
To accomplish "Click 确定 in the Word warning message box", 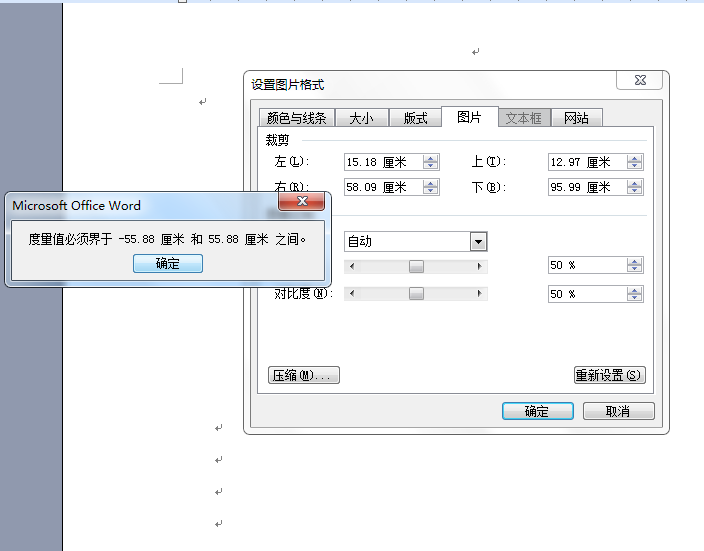I will (x=167, y=263).
